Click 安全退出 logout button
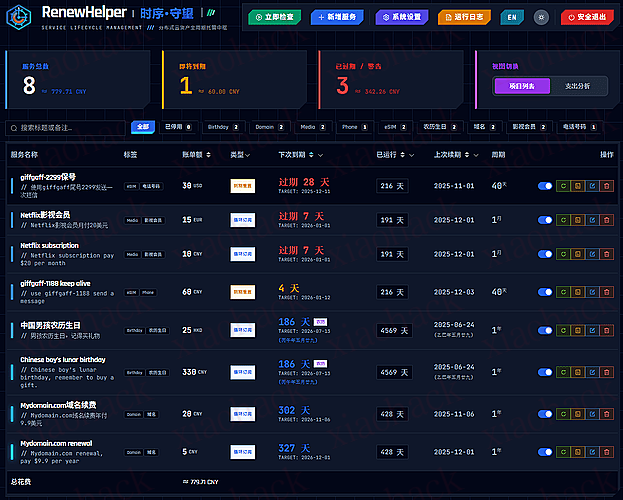This screenshot has height=500, width=623. (587, 17)
